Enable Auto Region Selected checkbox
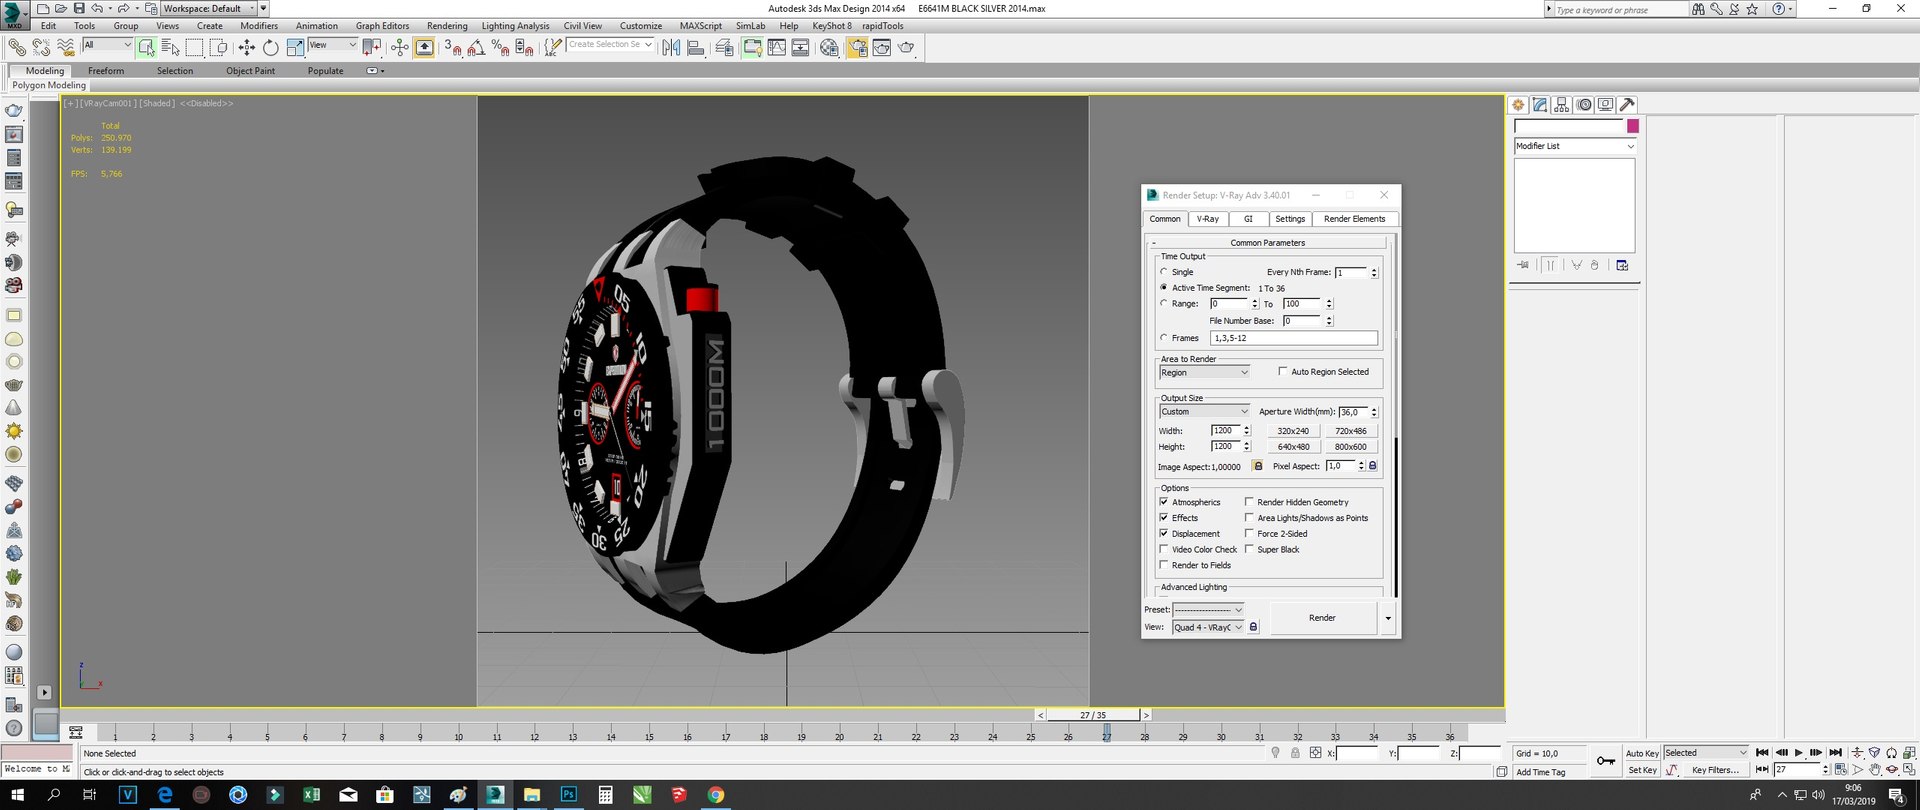 coord(1283,372)
